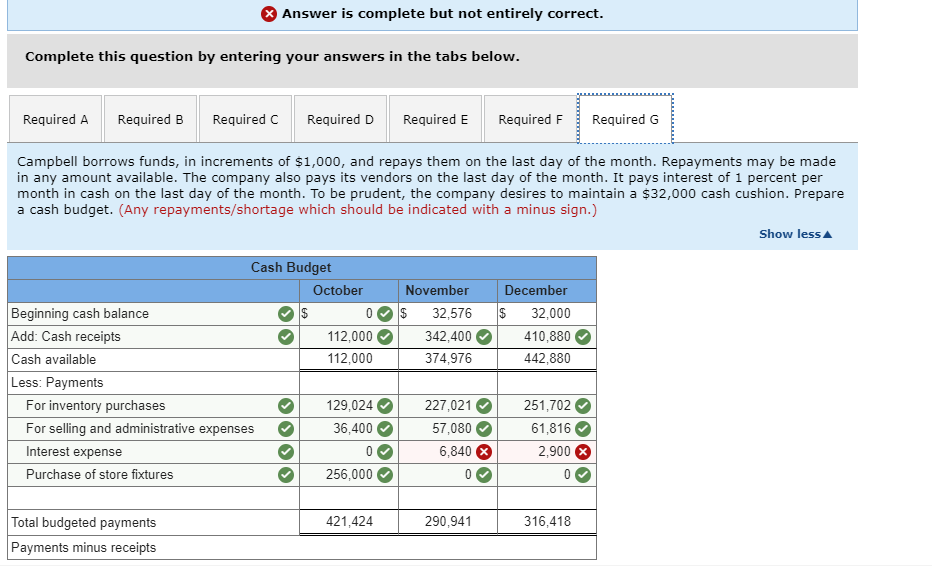
Task: Click December cash available value 442,880
Action: [x=547, y=359]
